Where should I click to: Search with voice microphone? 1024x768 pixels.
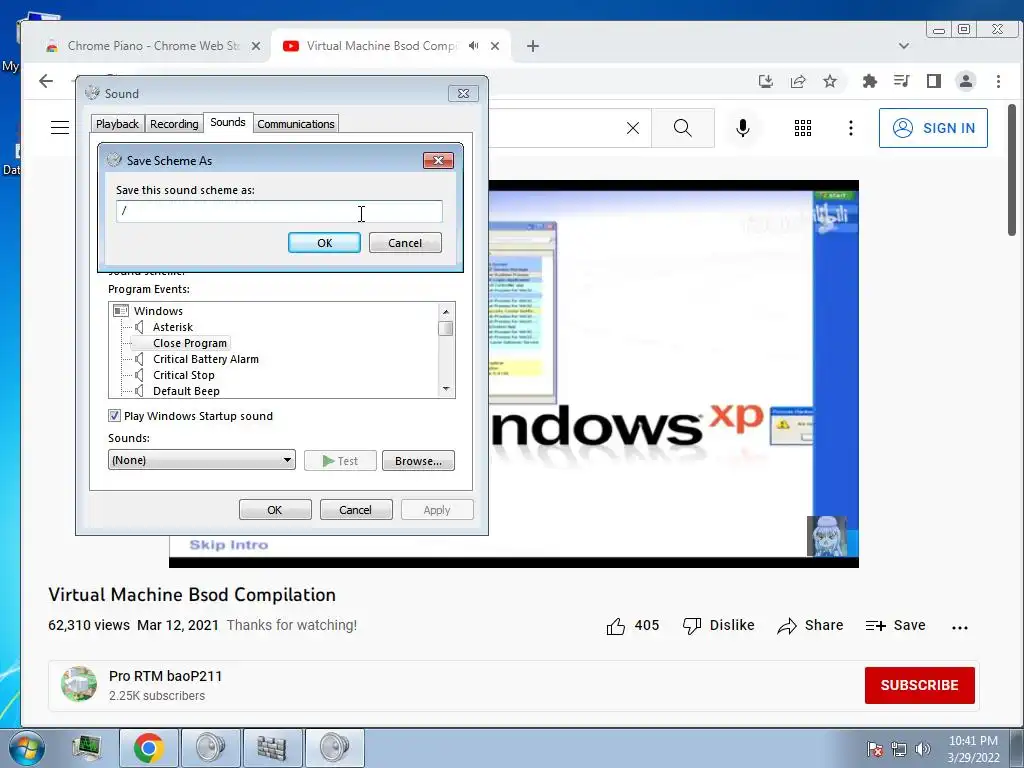click(x=743, y=128)
